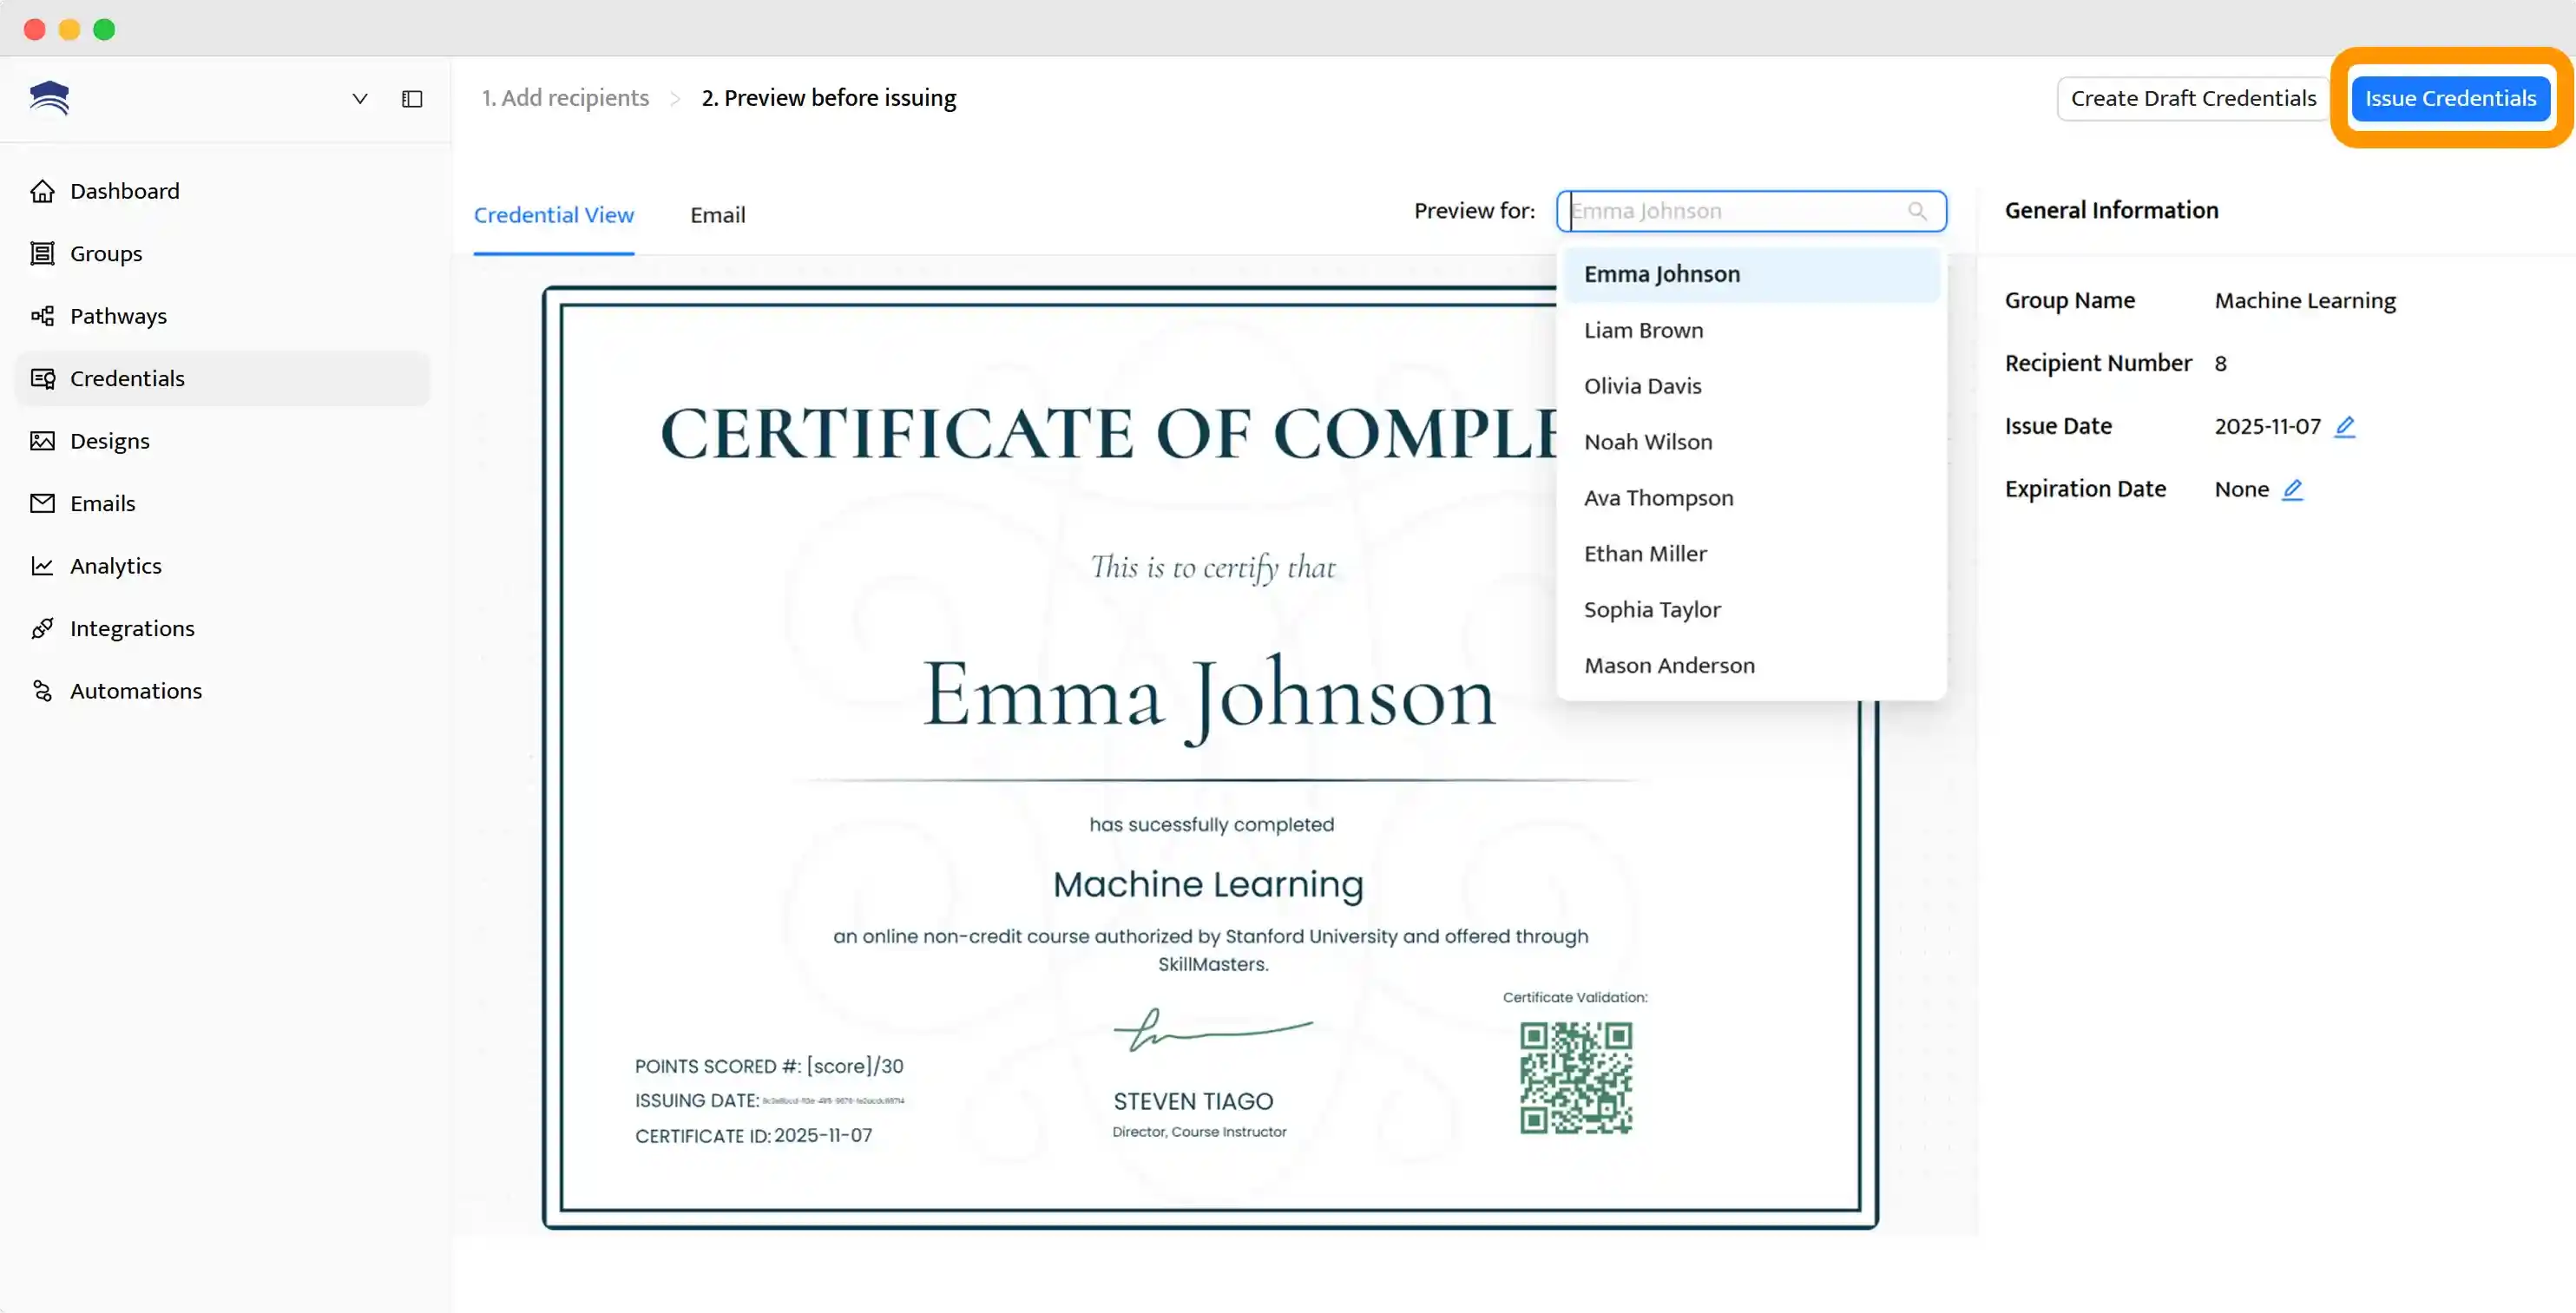Image resolution: width=2576 pixels, height=1313 pixels.
Task: Open the Integrations section
Action: tap(131, 628)
